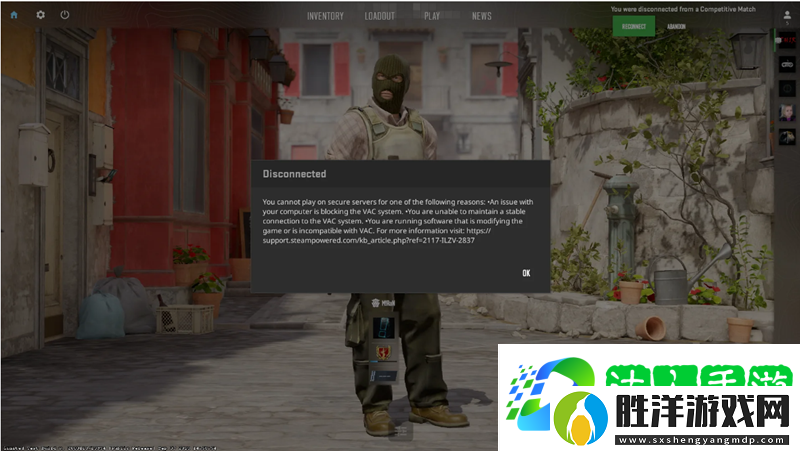
Task: Go to the News tab
Action: pyautogui.click(x=482, y=16)
